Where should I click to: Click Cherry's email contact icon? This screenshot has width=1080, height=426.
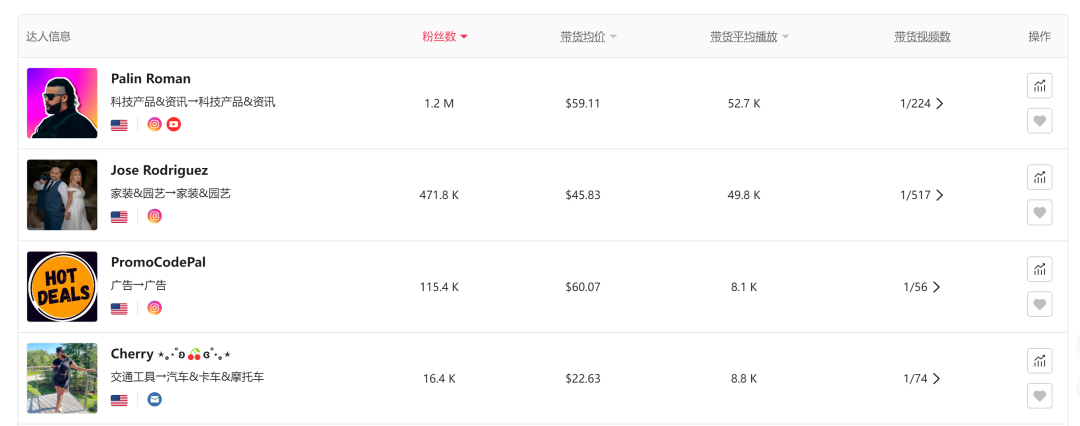click(154, 400)
